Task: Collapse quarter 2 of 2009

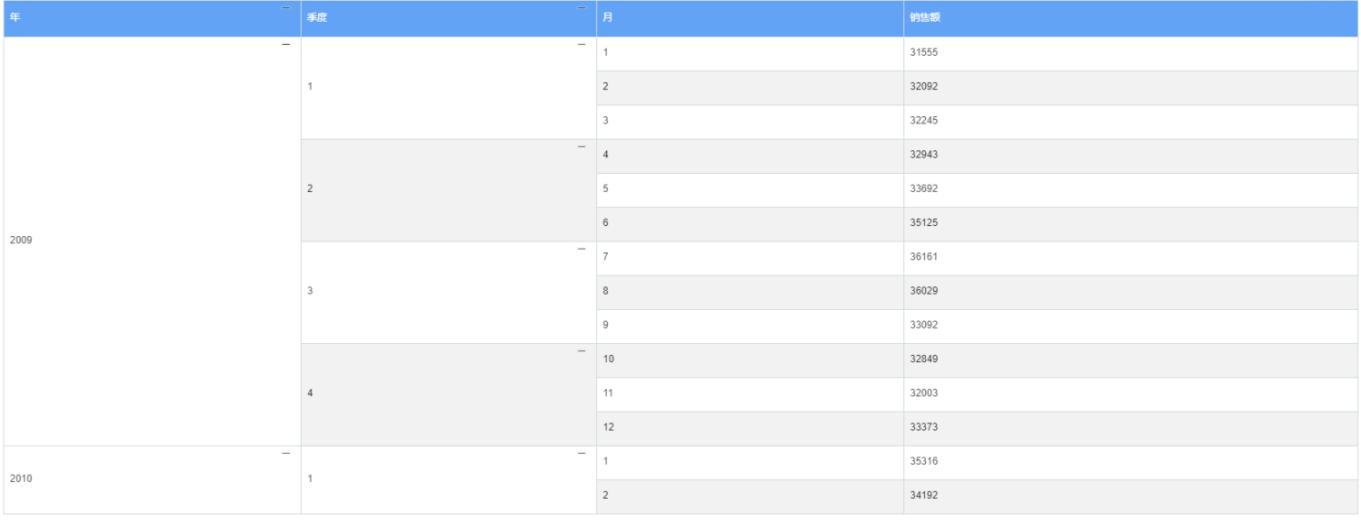Action: tap(581, 147)
